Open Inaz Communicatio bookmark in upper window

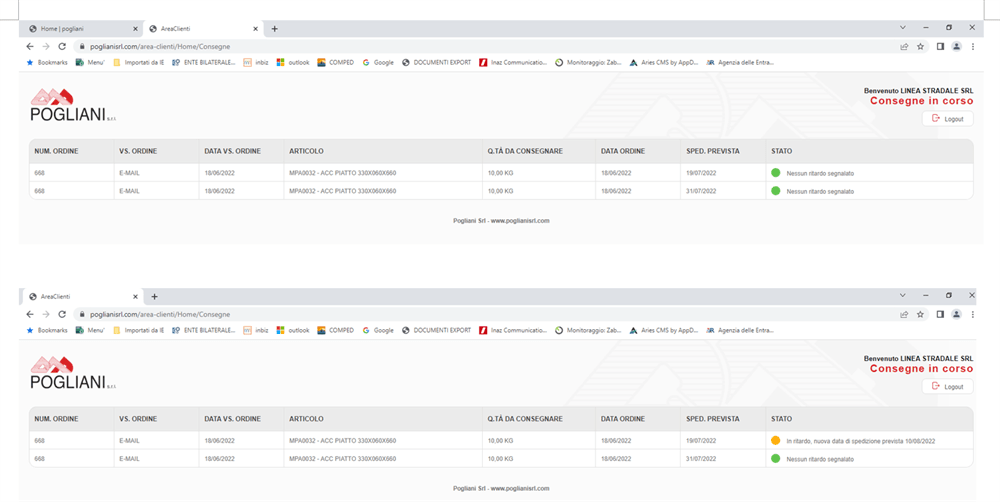(x=513, y=63)
